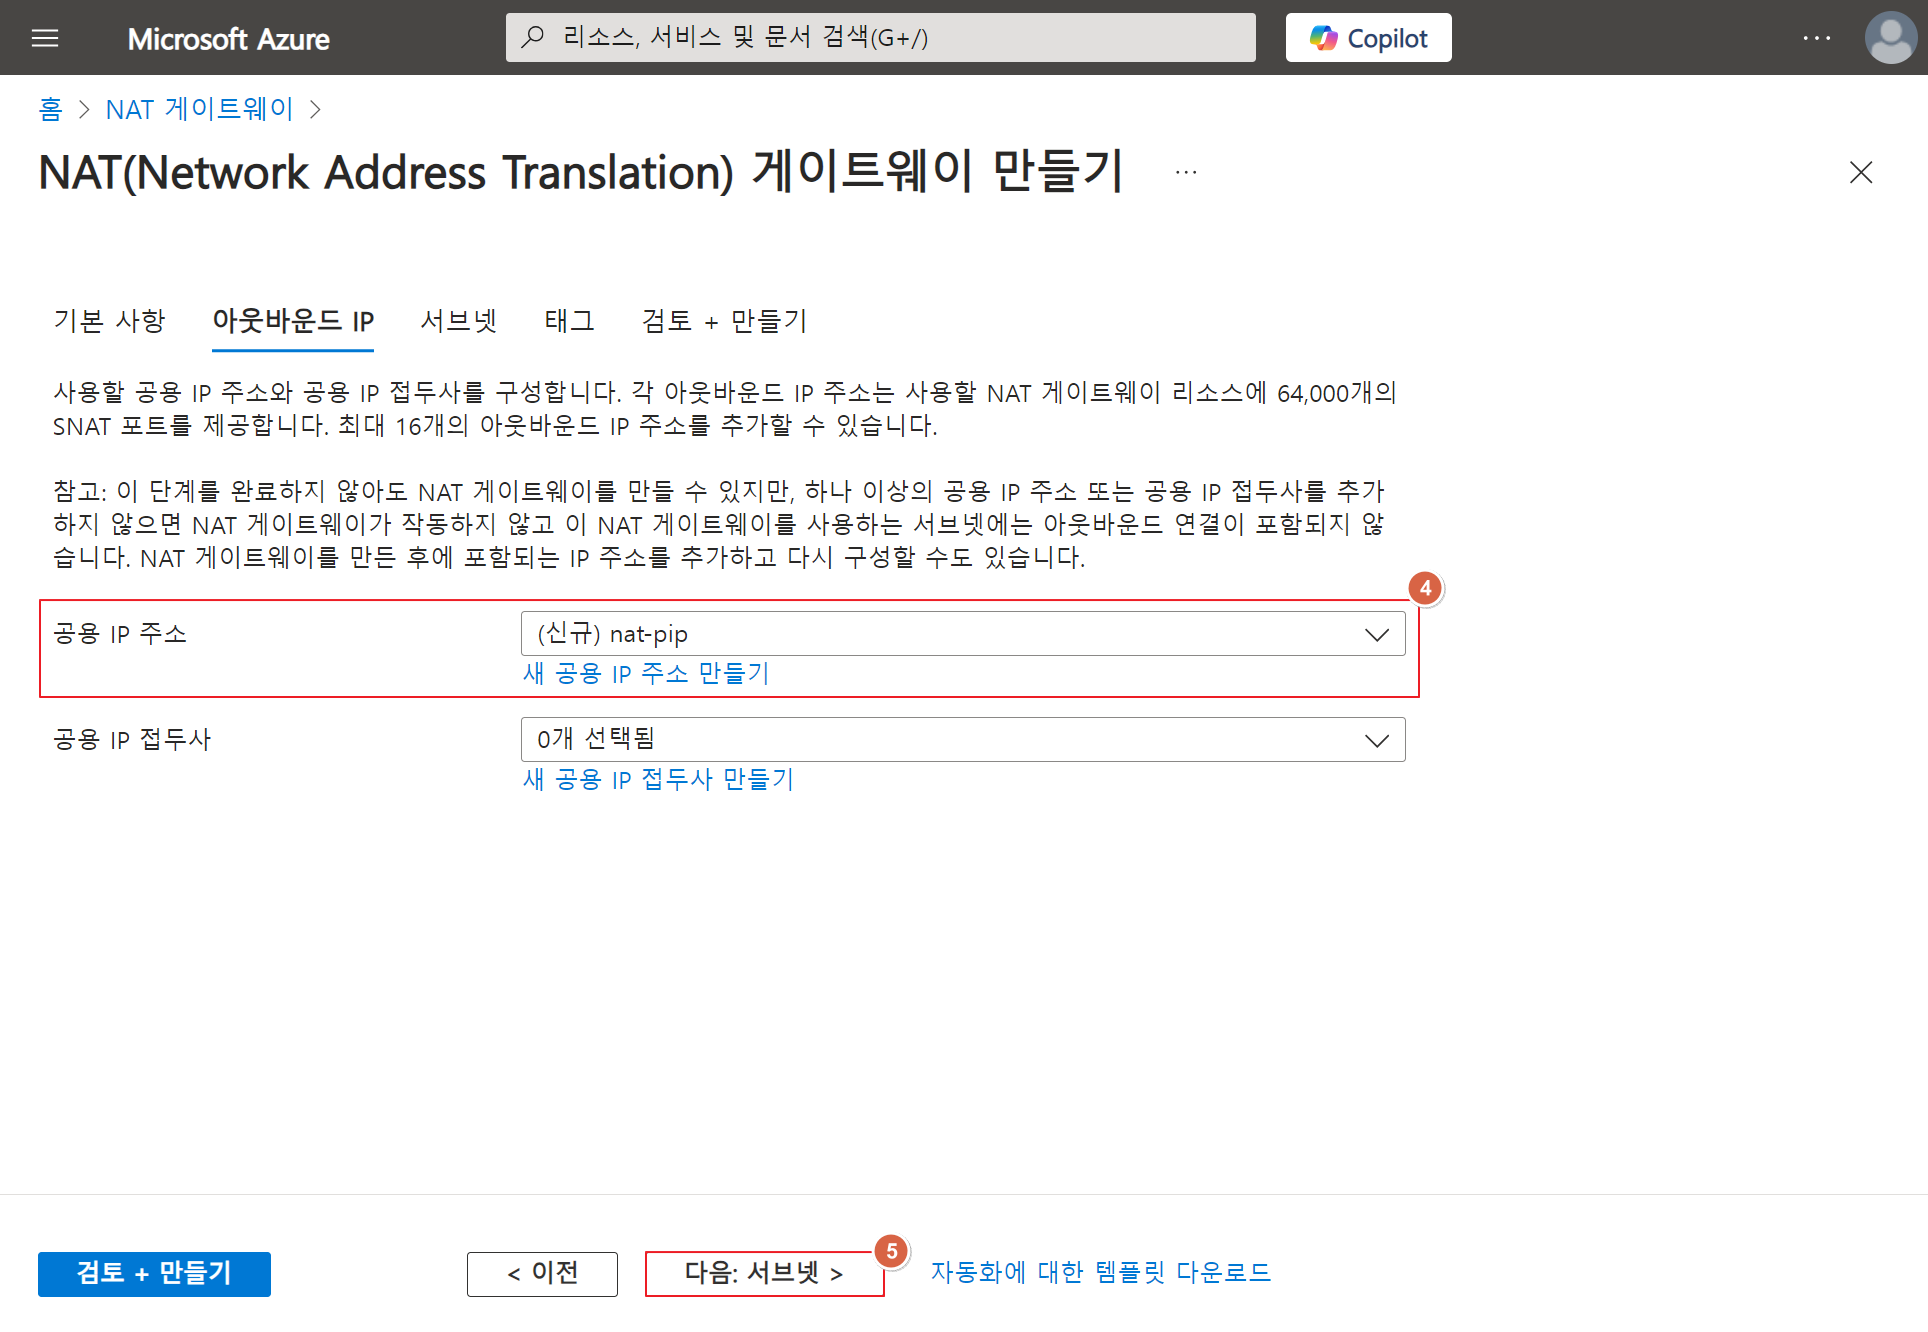Open the automation template download link

(x=1100, y=1273)
